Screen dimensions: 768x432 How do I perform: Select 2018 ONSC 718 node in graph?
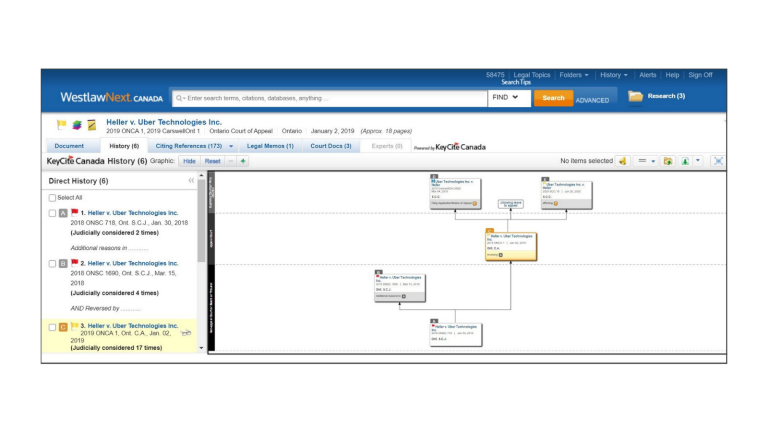[x=456, y=333]
